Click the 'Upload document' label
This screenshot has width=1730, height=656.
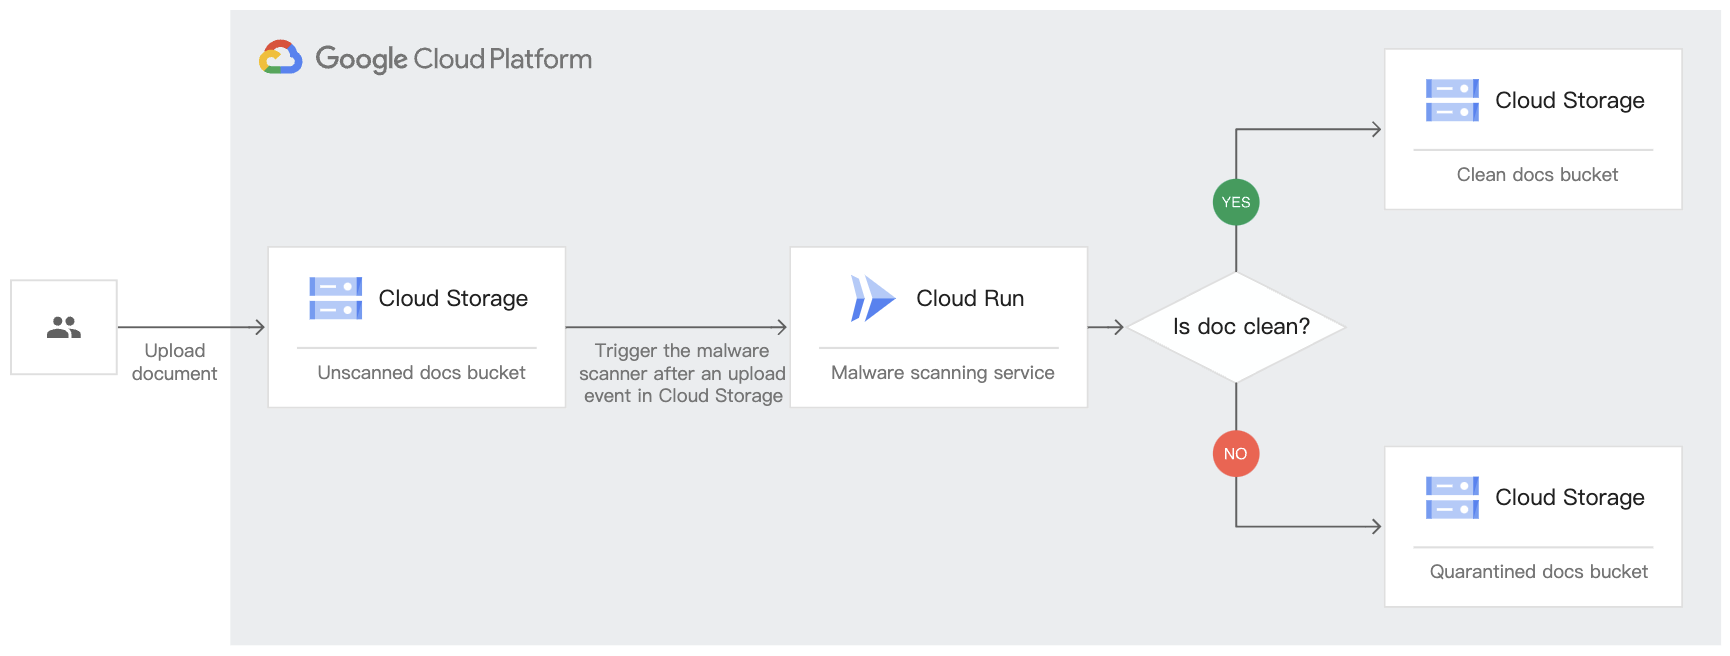point(174,362)
